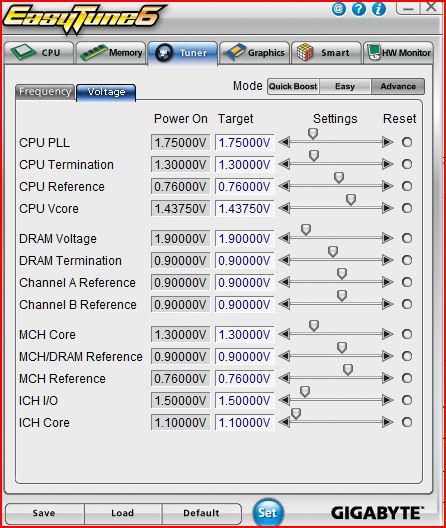Click the Default button
446x528 pixels.
[201, 513]
